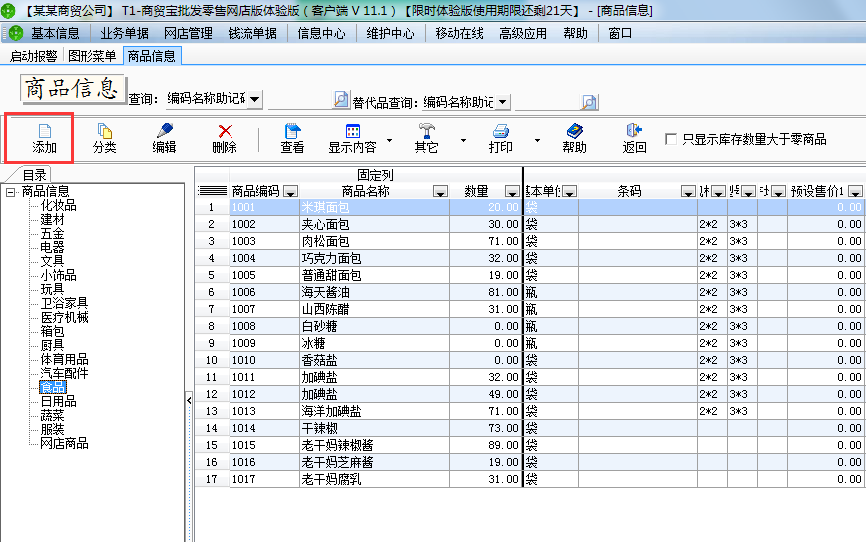Click the 显示内容 toolbar icon
This screenshot has width=866, height=542.
coord(352,131)
